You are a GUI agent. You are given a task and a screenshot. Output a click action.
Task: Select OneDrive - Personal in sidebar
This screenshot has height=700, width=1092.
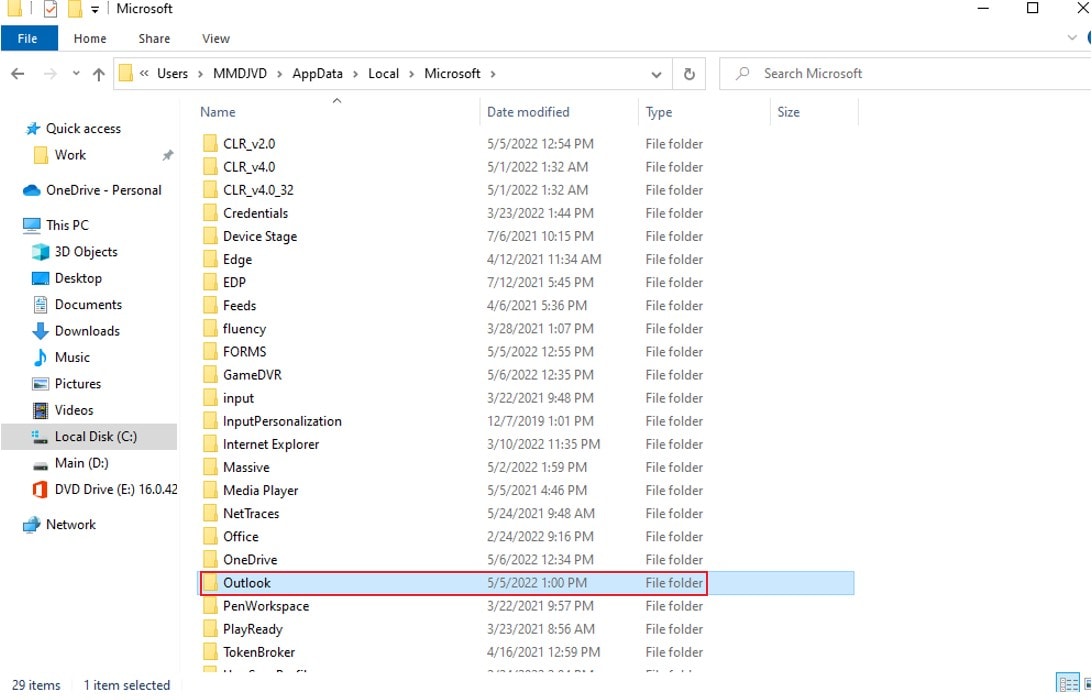pyautogui.click(x=103, y=191)
